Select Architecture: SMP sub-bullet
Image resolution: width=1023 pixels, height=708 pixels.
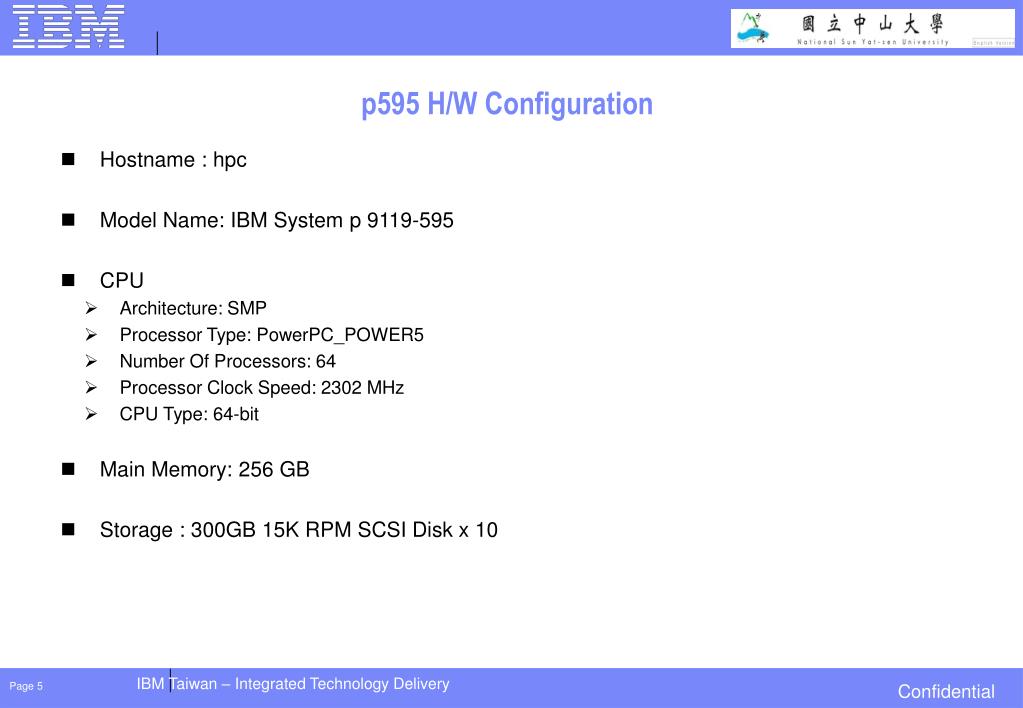coord(193,308)
